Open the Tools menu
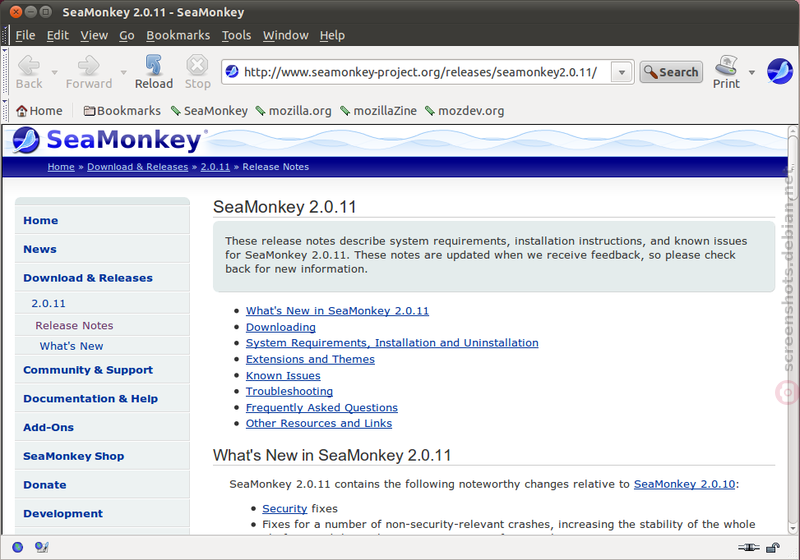Viewport: 800px width, 560px height. coord(236,35)
